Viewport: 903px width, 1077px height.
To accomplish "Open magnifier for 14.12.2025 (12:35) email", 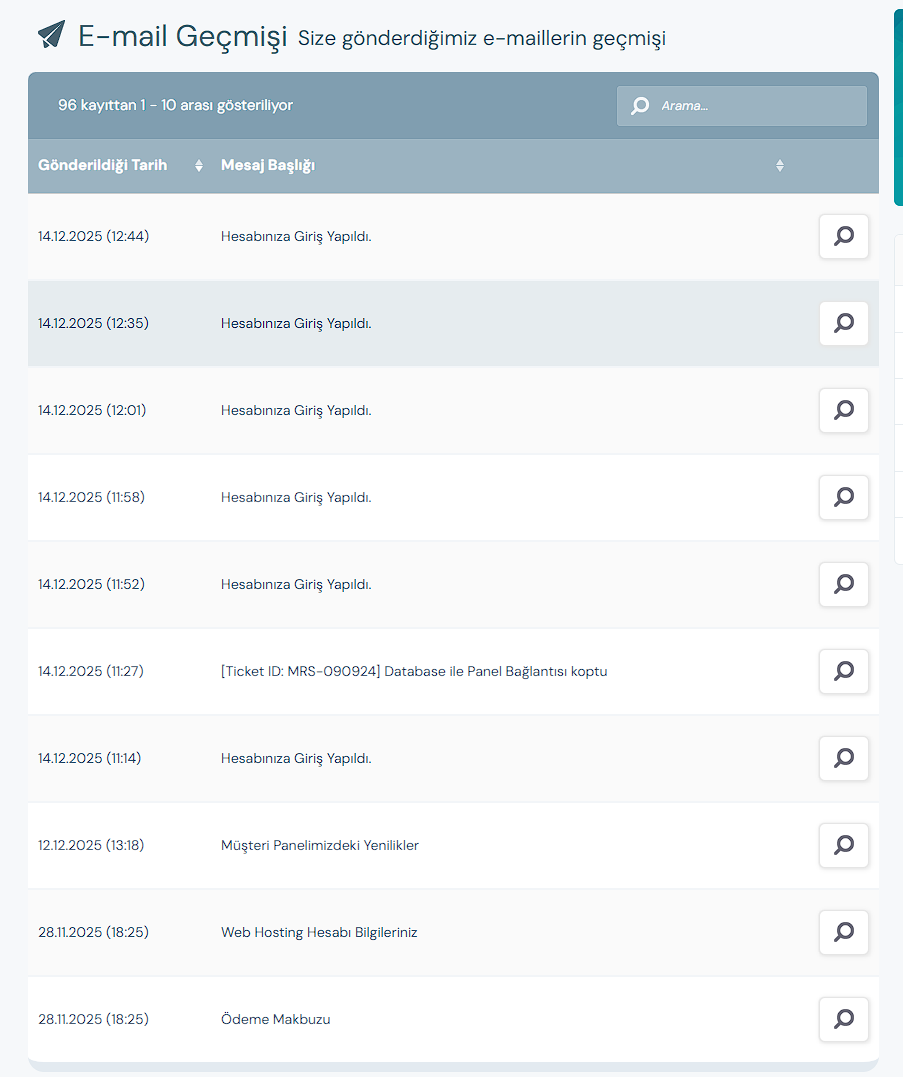I will point(843,324).
